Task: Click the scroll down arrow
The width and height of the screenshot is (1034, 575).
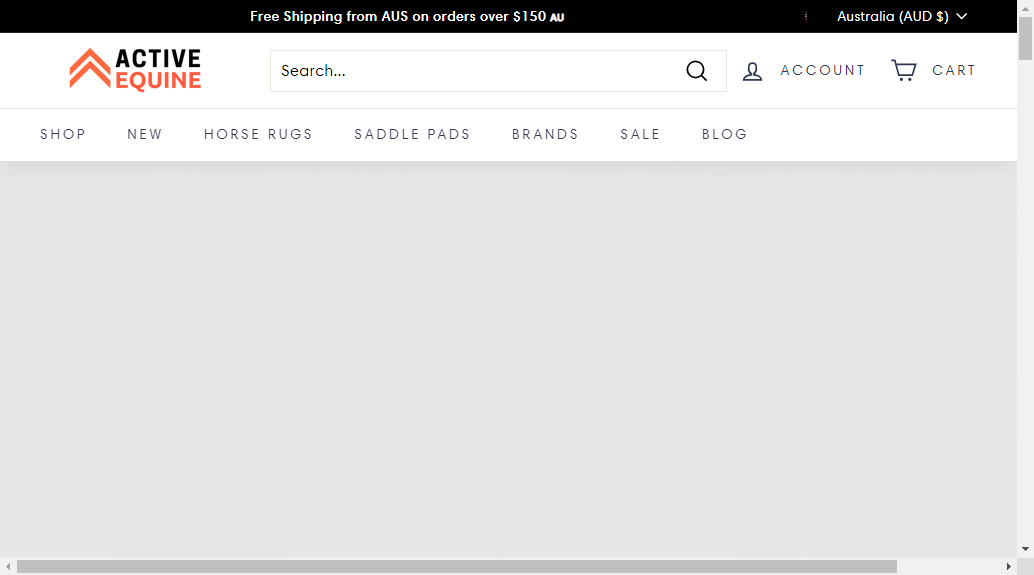Action: [1025, 549]
